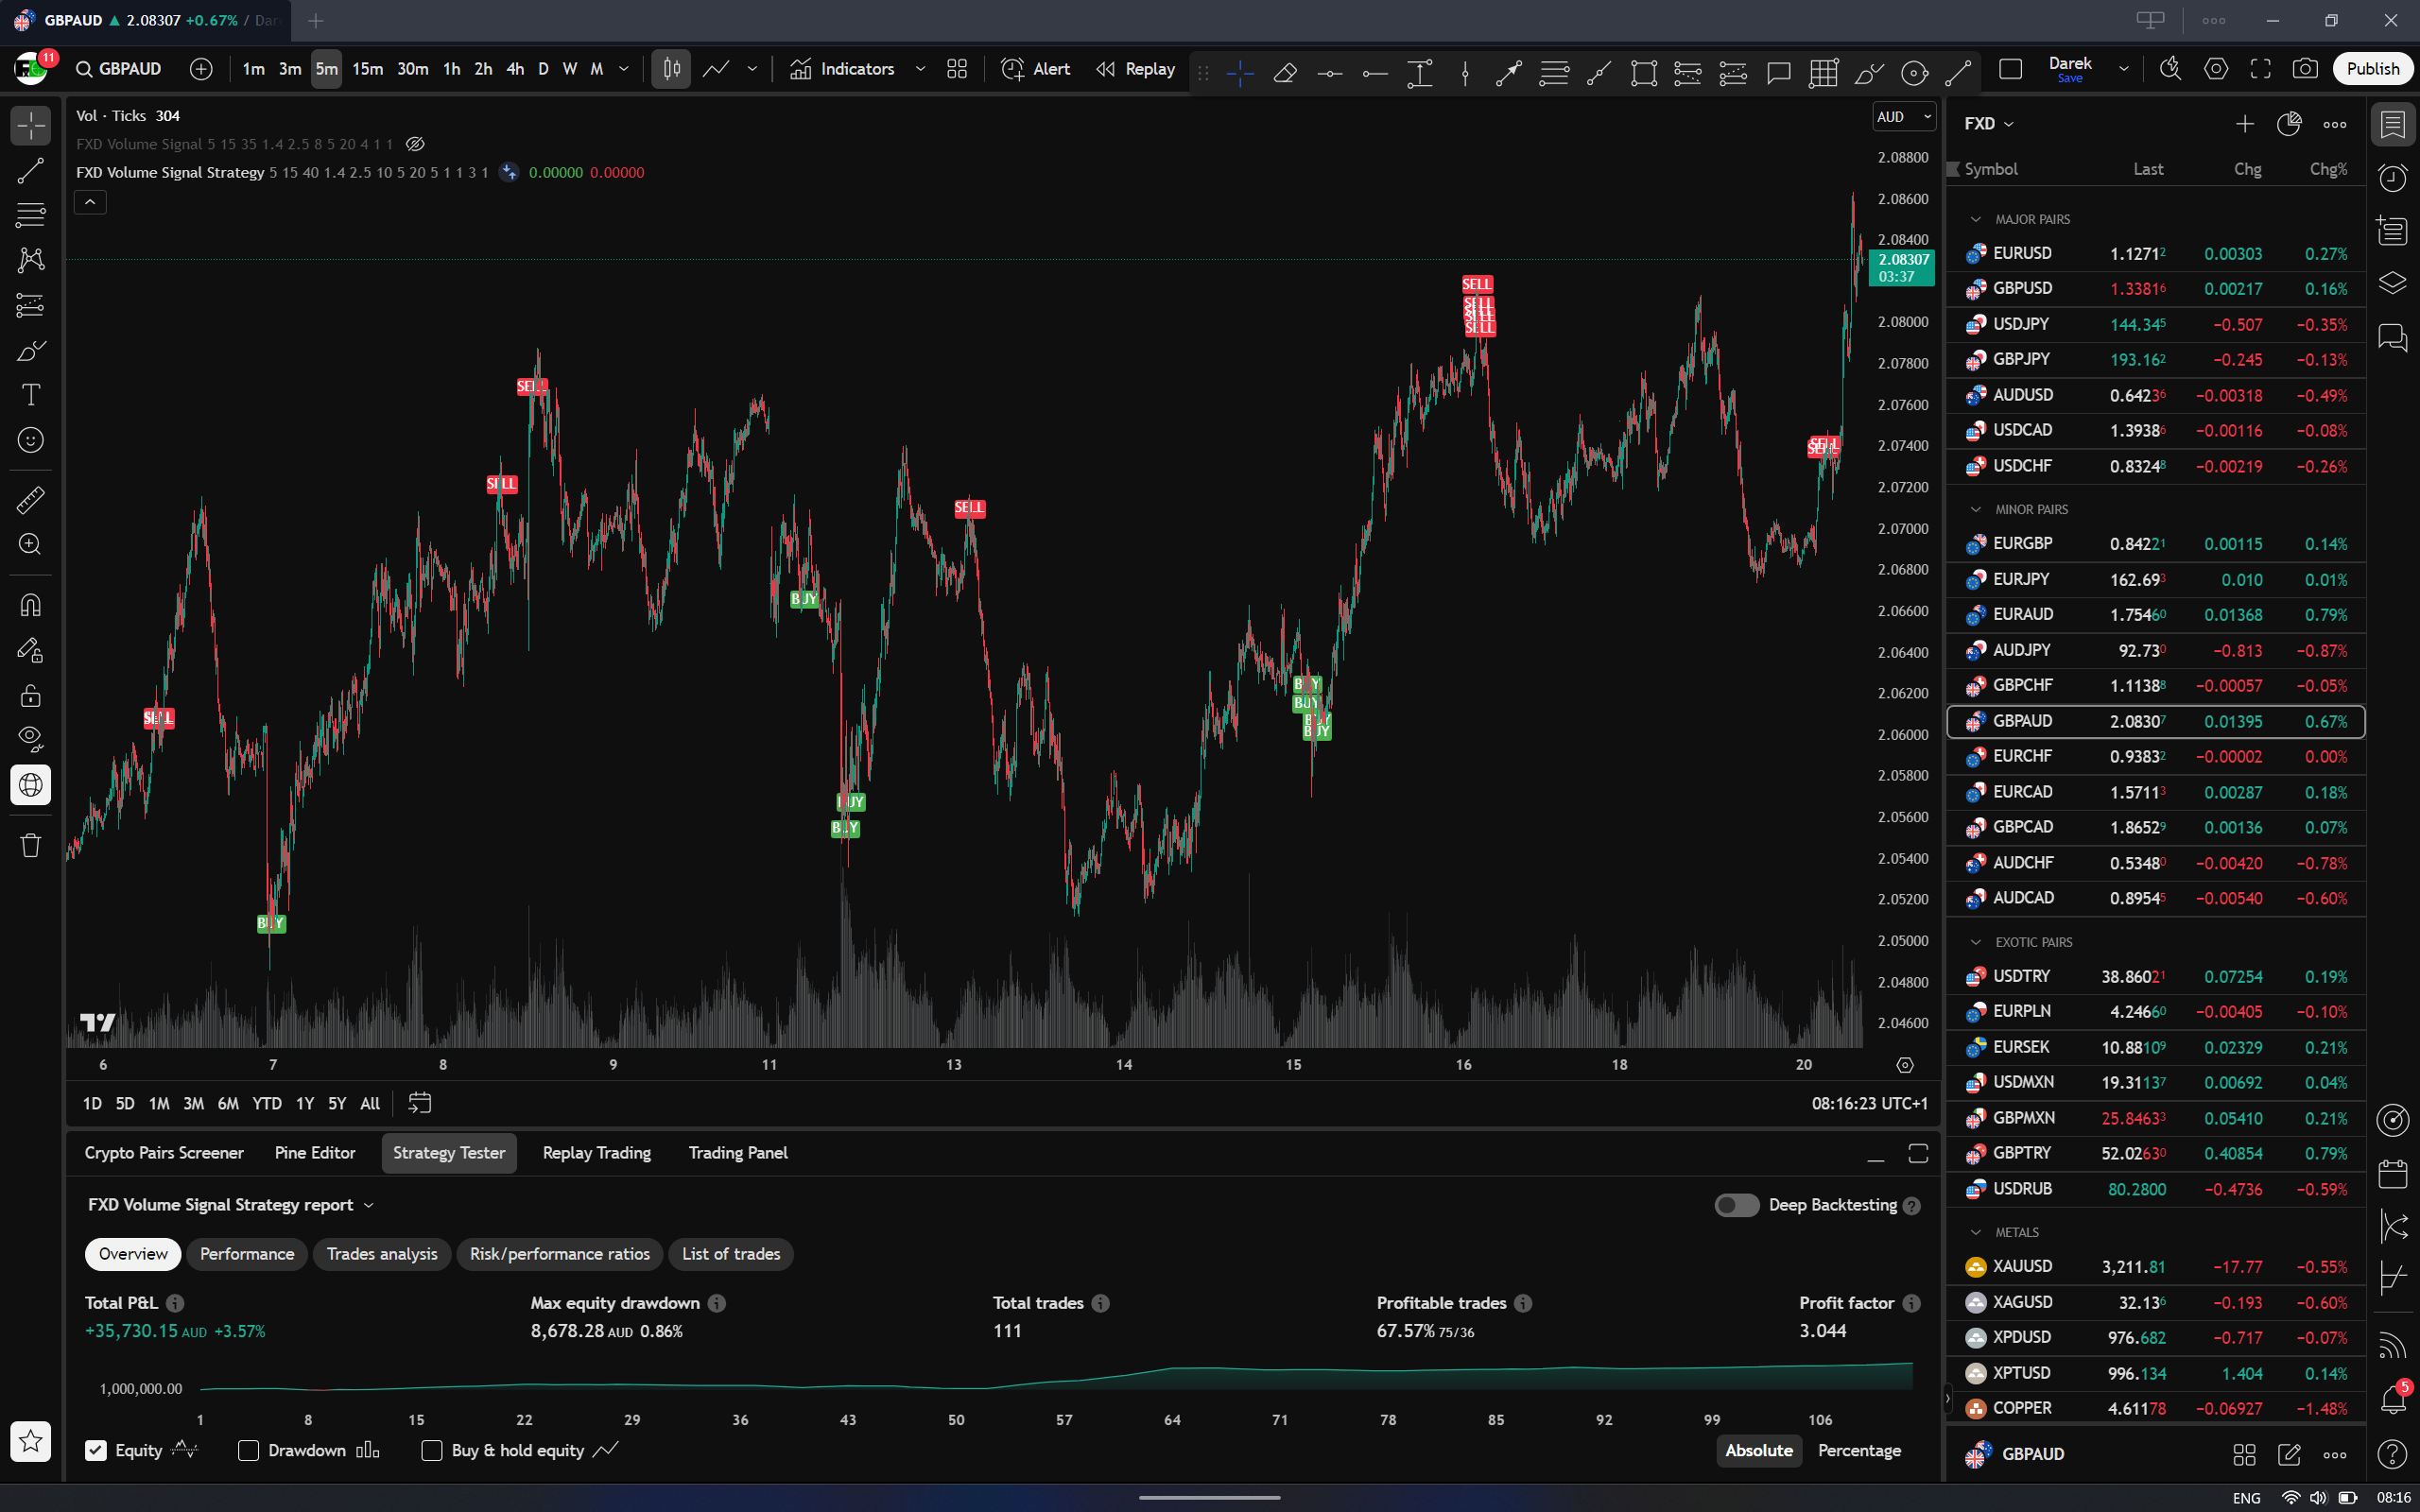Image resolution: width=2420 pixels, height=1512 pixels.
Task: Take a chart snapshot with camera icon
Action: [2305, 69]
